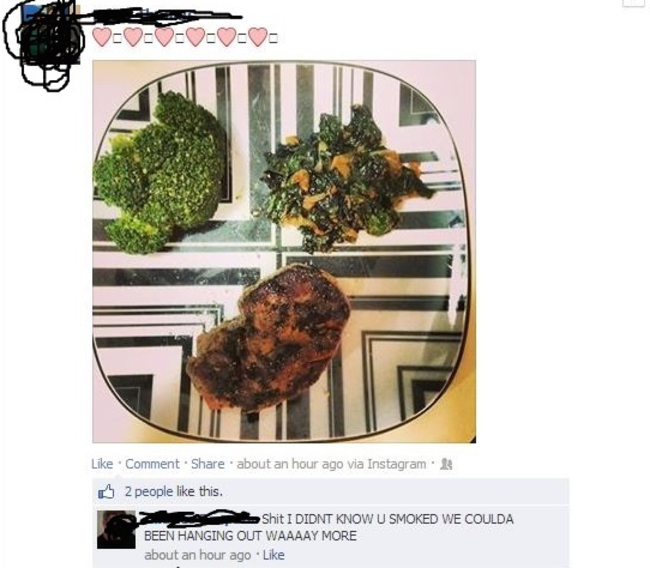Click the kale salad in the photo

[344, 178]
